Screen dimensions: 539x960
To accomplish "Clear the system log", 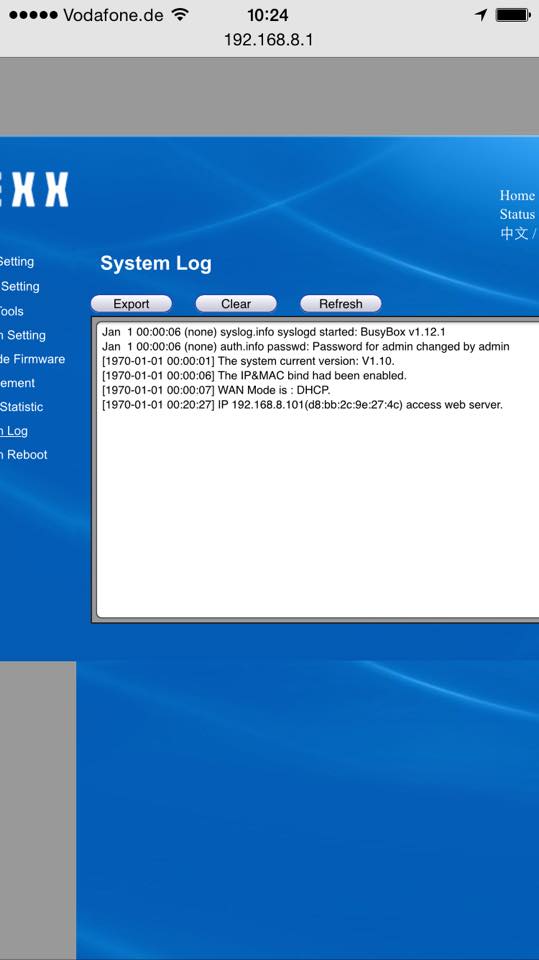I will tap(236, 304).
